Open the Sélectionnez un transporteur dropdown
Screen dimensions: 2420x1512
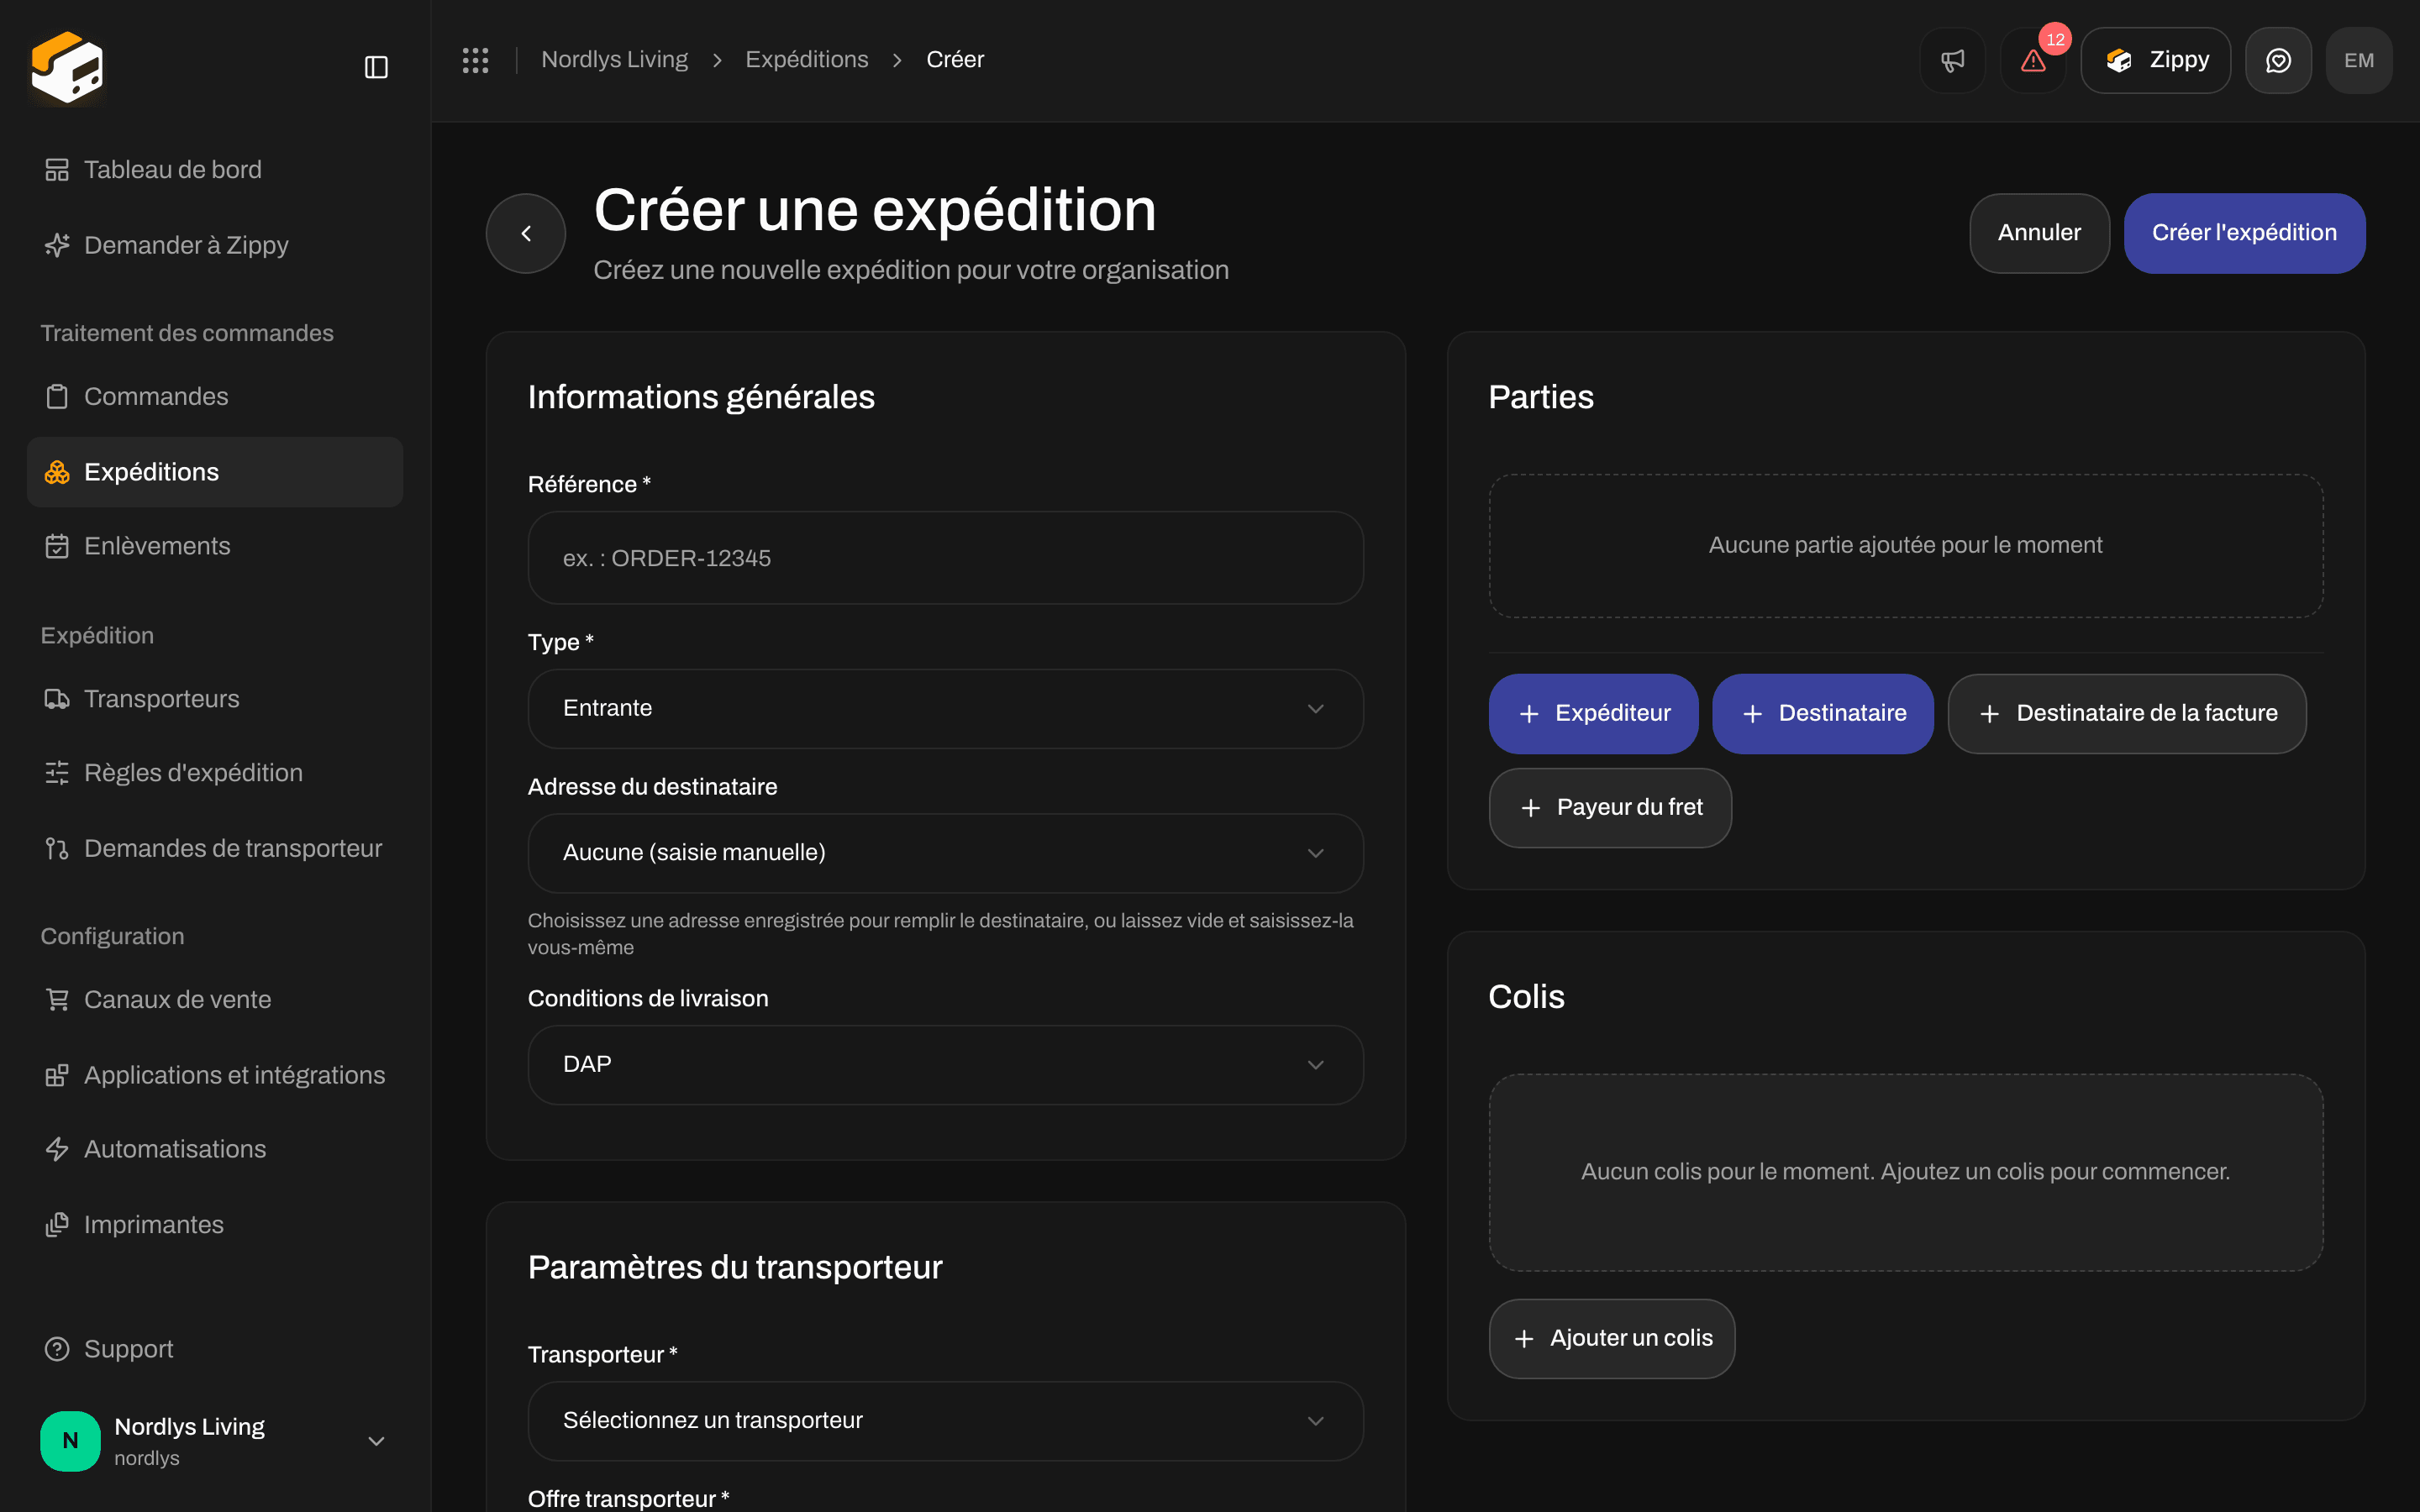tap(945, 1421)
